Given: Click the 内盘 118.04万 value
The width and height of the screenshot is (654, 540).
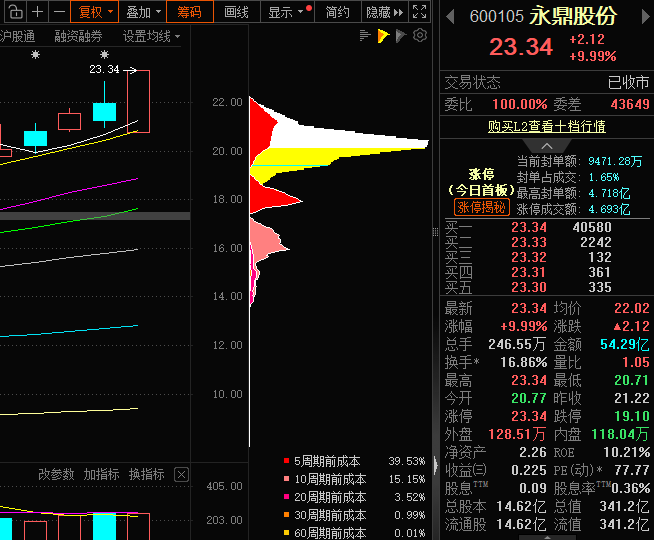Looking at the screenshot, I should click(620, 435).
